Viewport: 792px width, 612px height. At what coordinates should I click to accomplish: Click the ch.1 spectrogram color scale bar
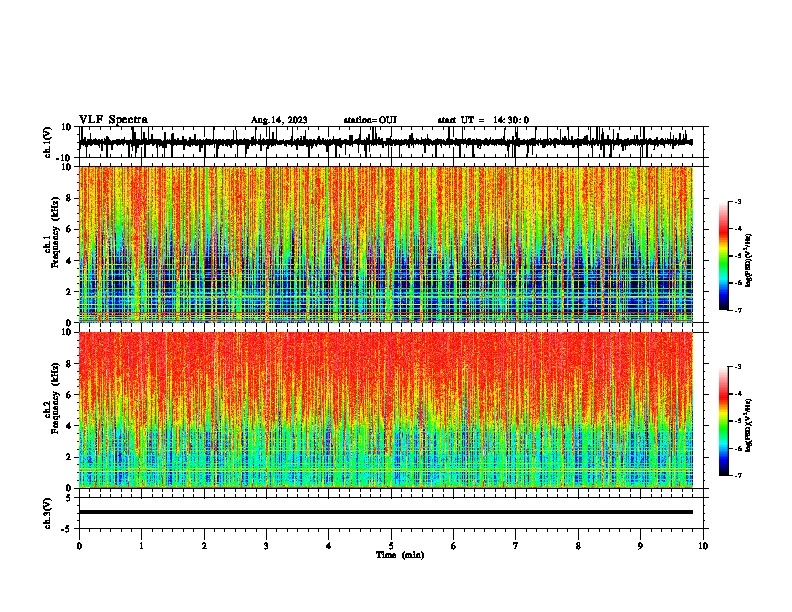724,256
